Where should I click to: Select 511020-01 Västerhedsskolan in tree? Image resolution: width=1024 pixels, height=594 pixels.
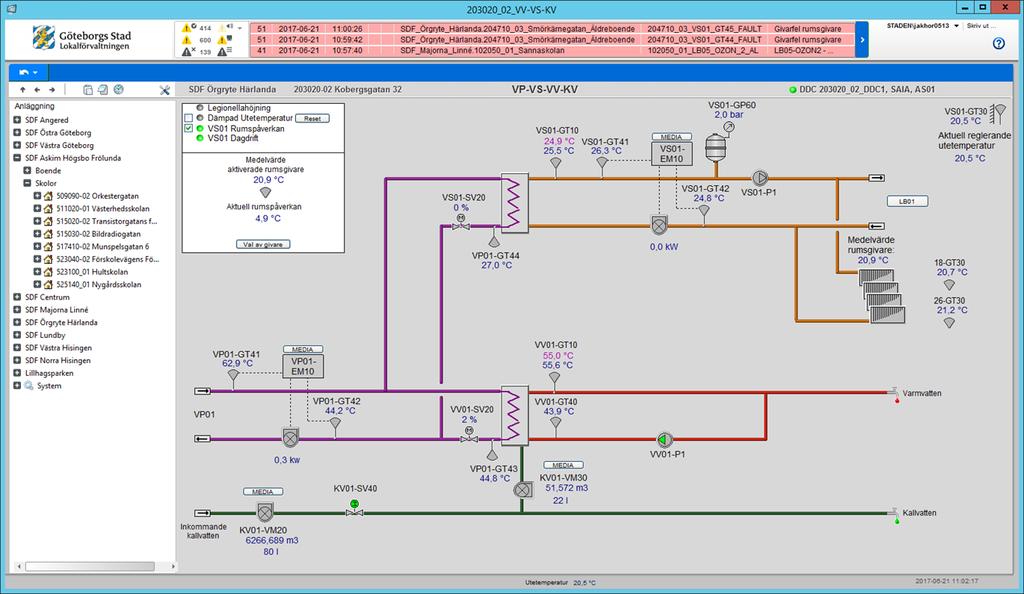tap(103, 209)
